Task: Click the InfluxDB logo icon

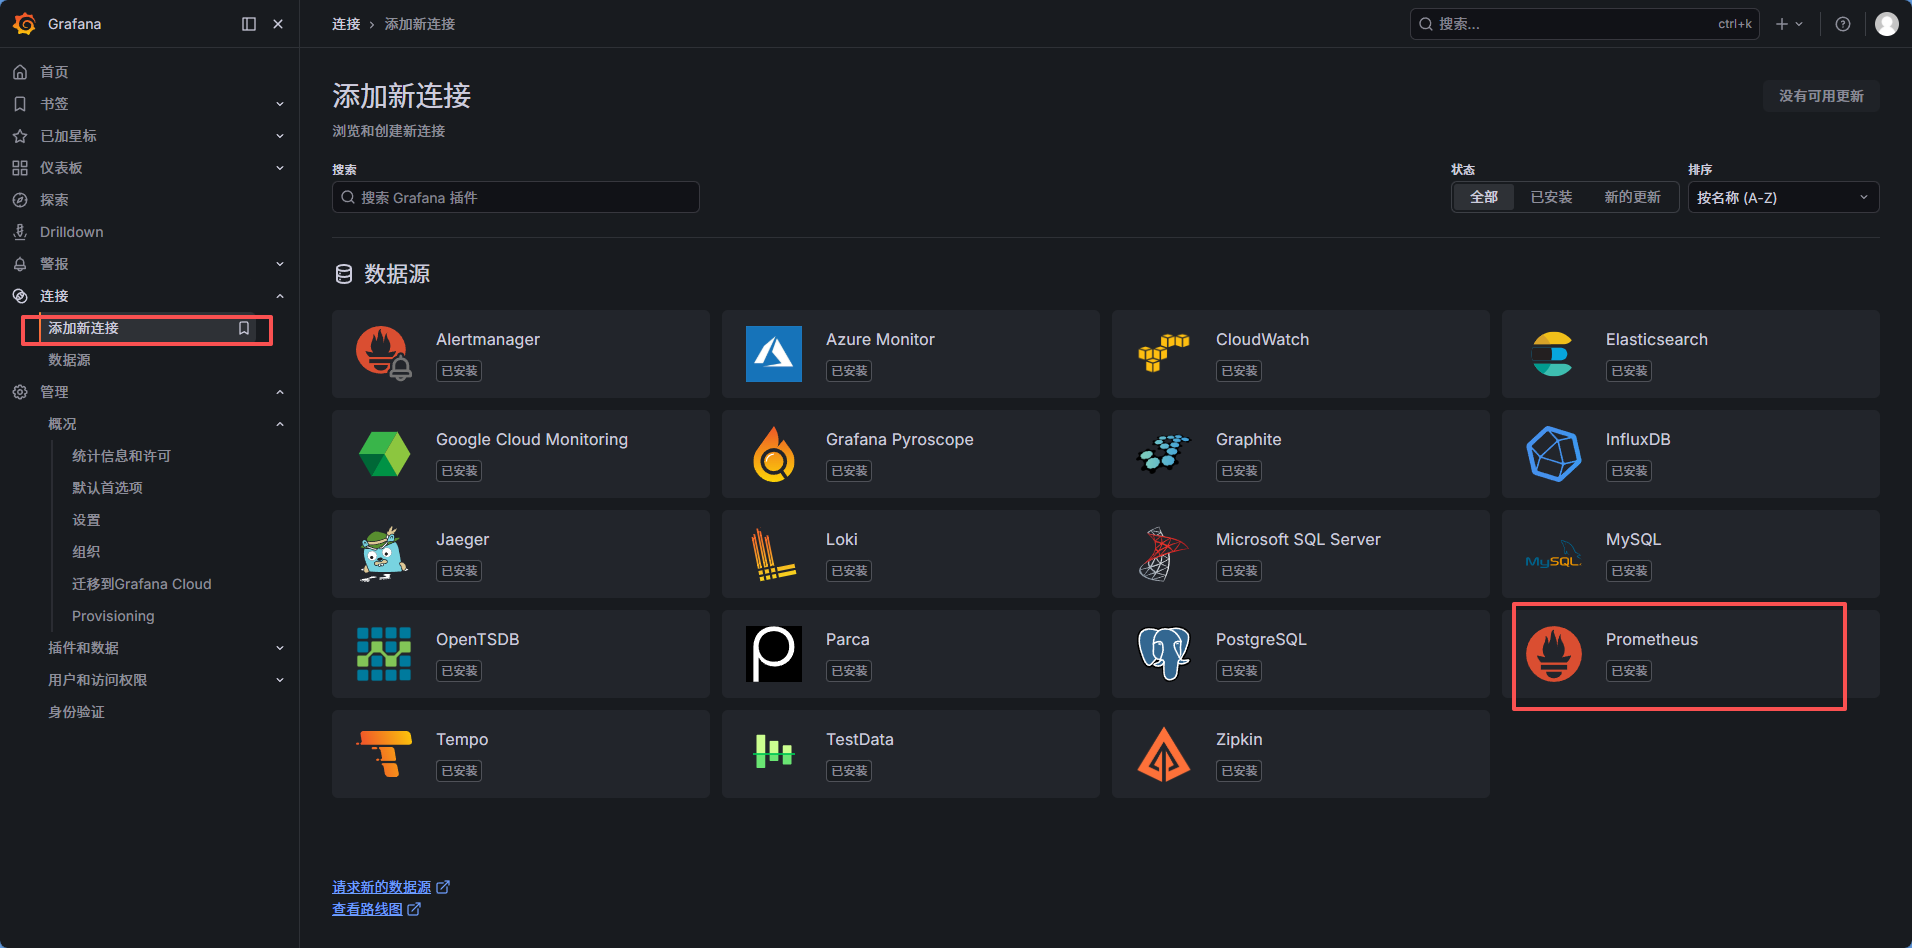Action: click(1554, 454)
